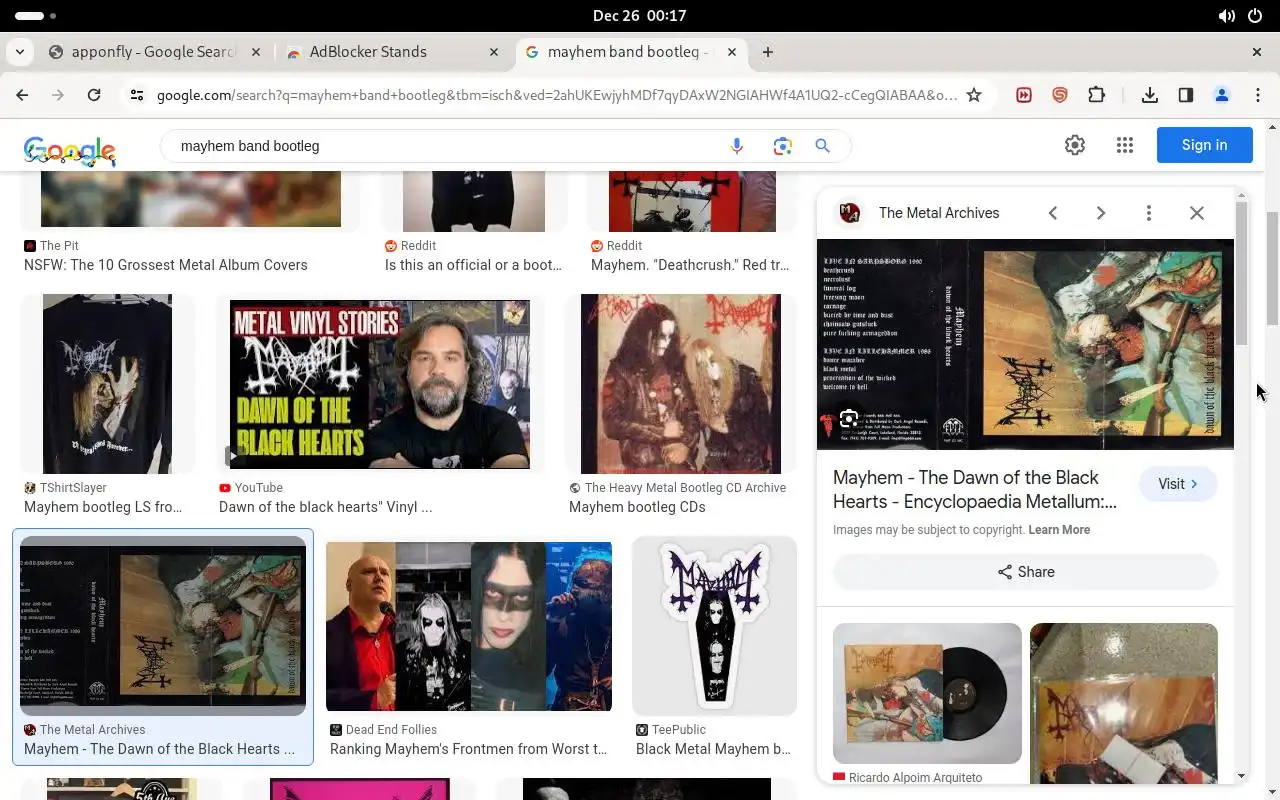Share the previewed image
This screenshot has width=1280, height=800.
(1025, 572)
